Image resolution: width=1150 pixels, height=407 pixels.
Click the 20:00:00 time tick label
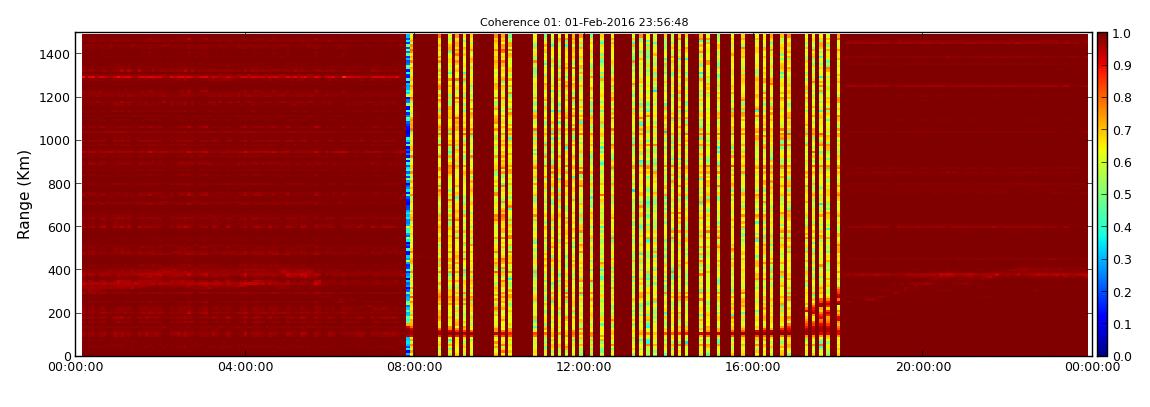[923, 367]
